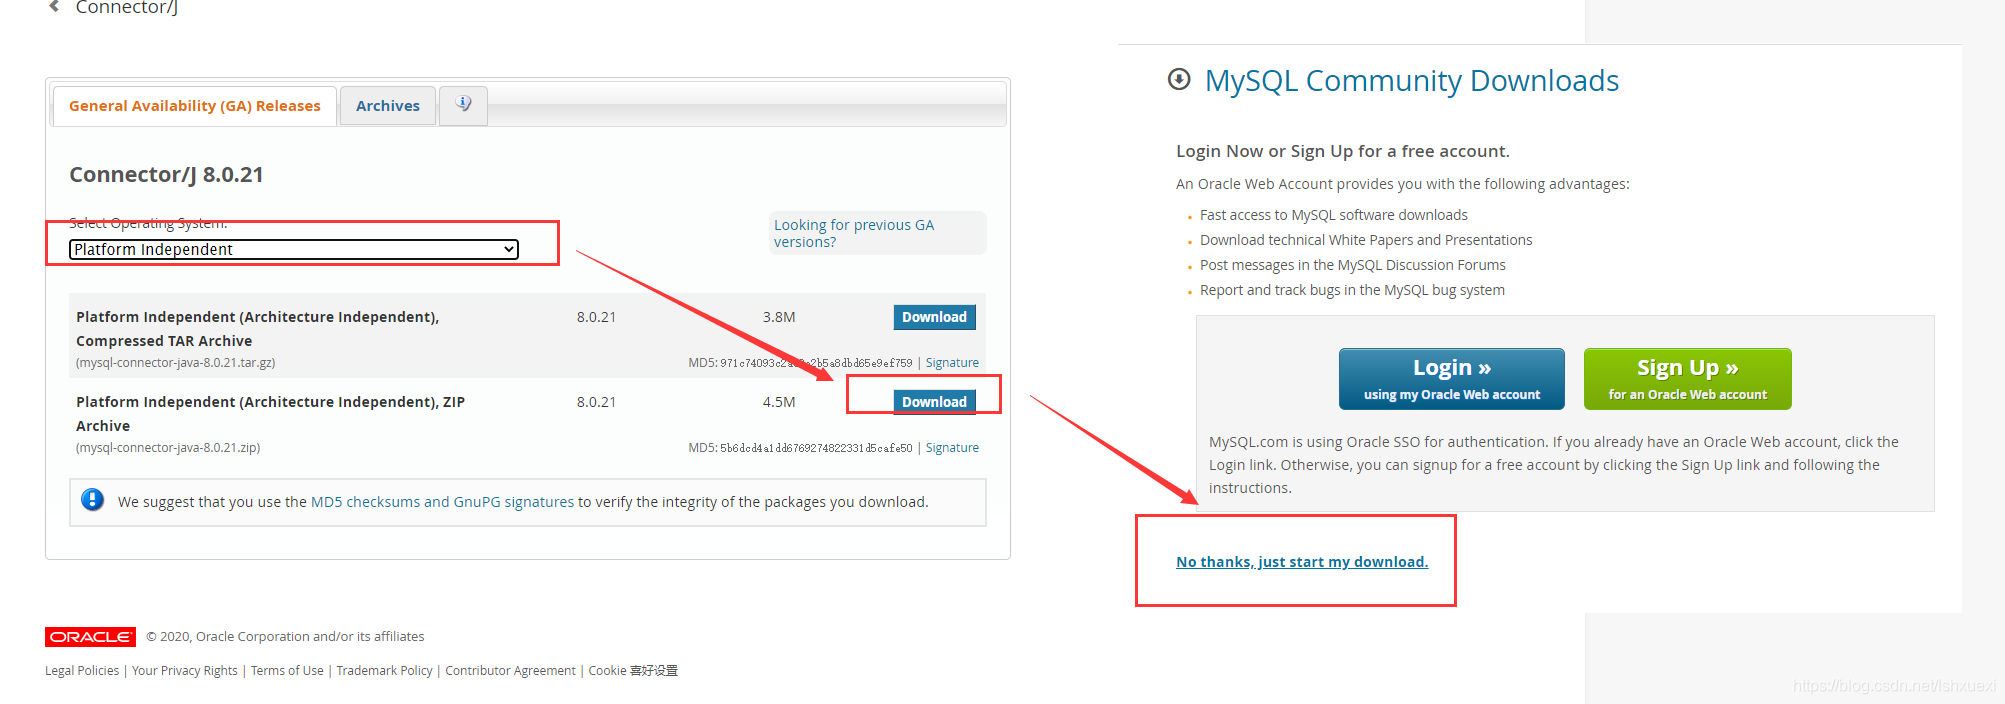This screenshot has width=2005, height=704.
Task: Open the info icon tab
Action: pyautogui.click(x=463, y=105)
